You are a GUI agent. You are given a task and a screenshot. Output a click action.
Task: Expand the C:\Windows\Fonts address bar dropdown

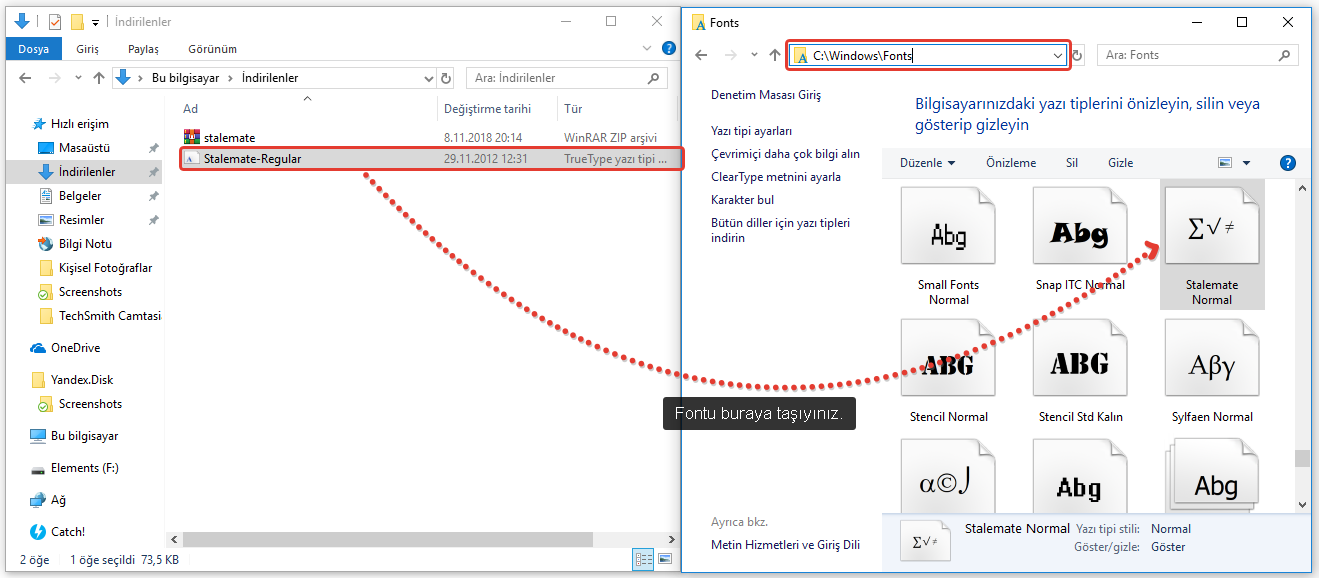point(1058,56)
